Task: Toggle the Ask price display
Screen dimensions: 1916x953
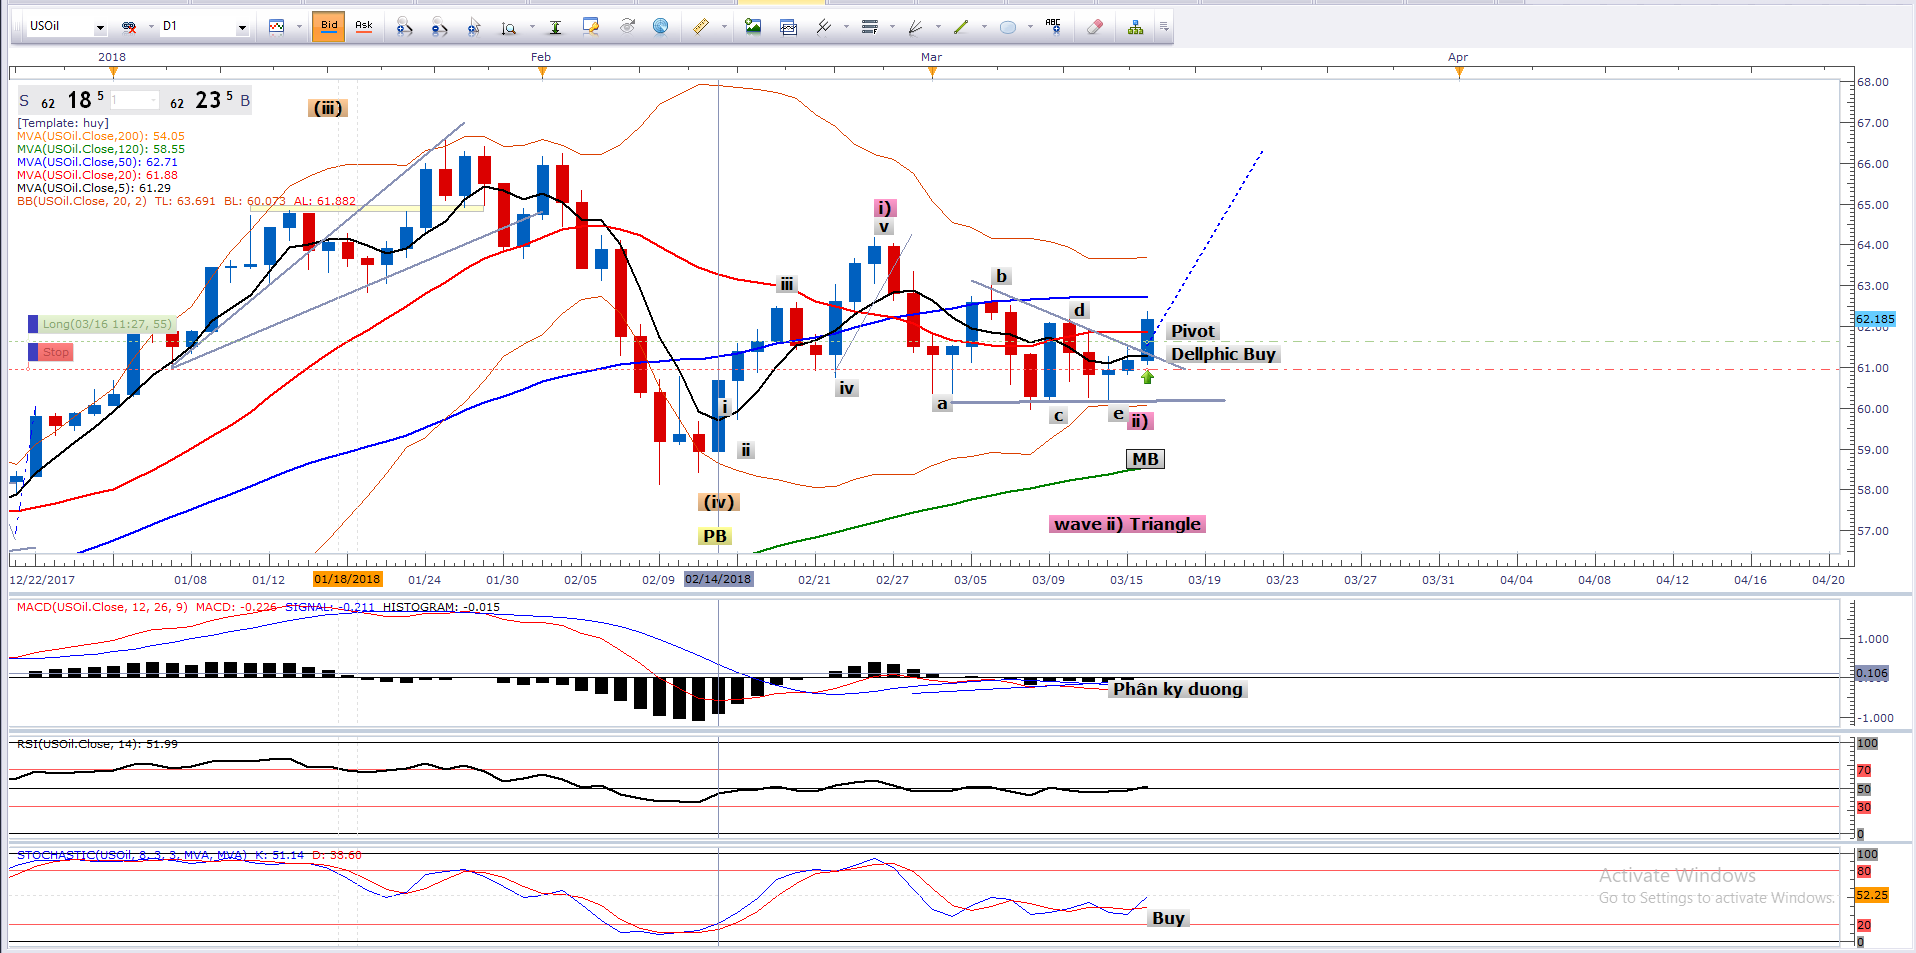Action: pos(364,26)
